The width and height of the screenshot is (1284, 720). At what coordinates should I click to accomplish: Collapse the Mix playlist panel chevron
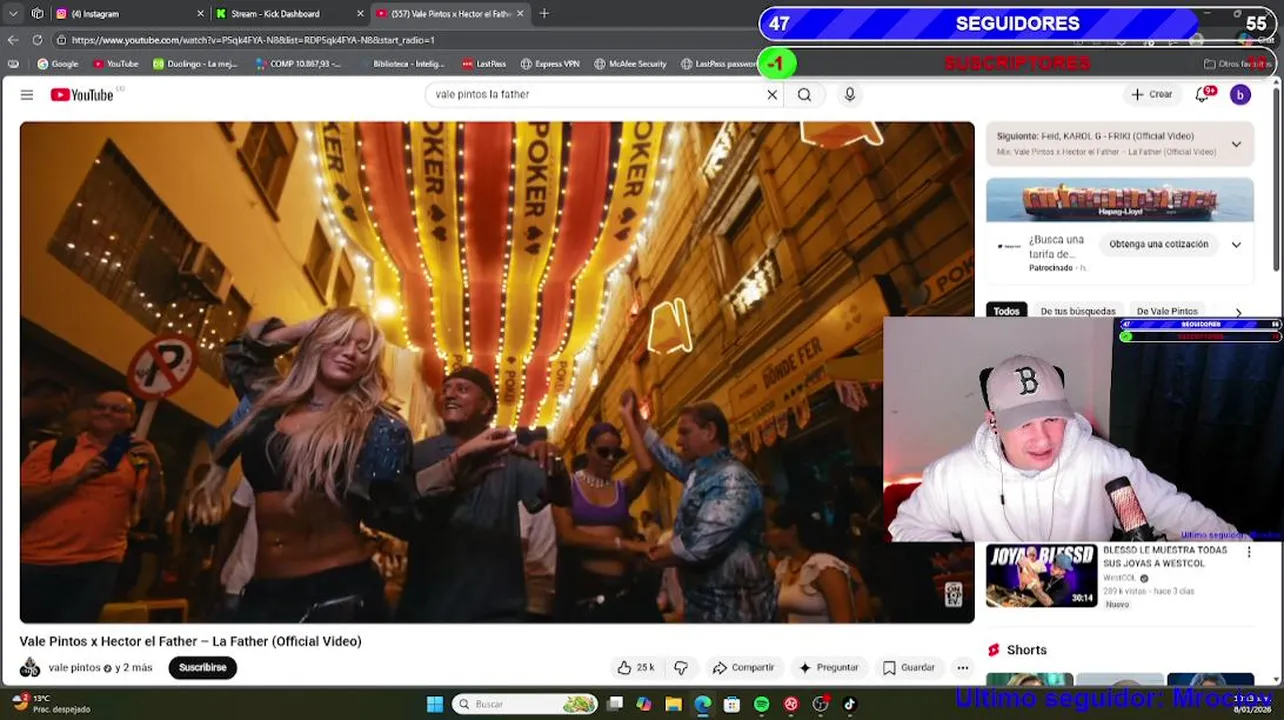1236,144
